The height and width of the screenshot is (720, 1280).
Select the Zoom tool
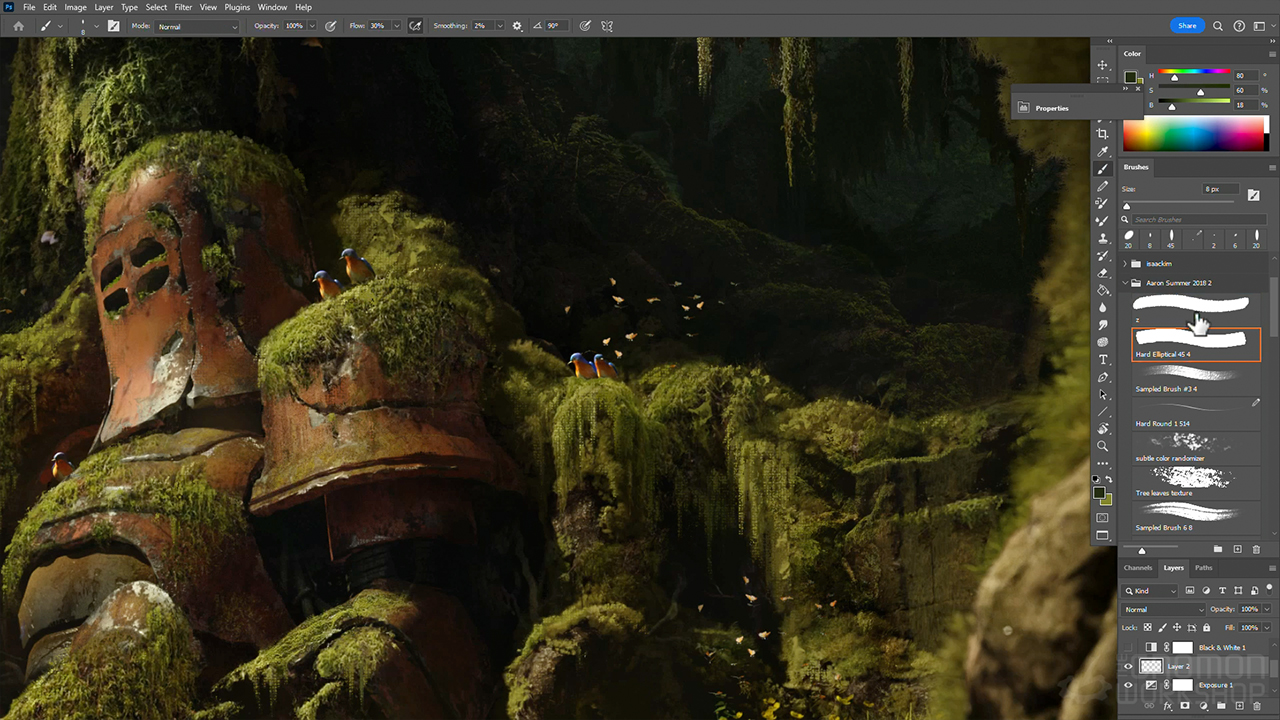pyautogui.click(x=1103, y=446)
